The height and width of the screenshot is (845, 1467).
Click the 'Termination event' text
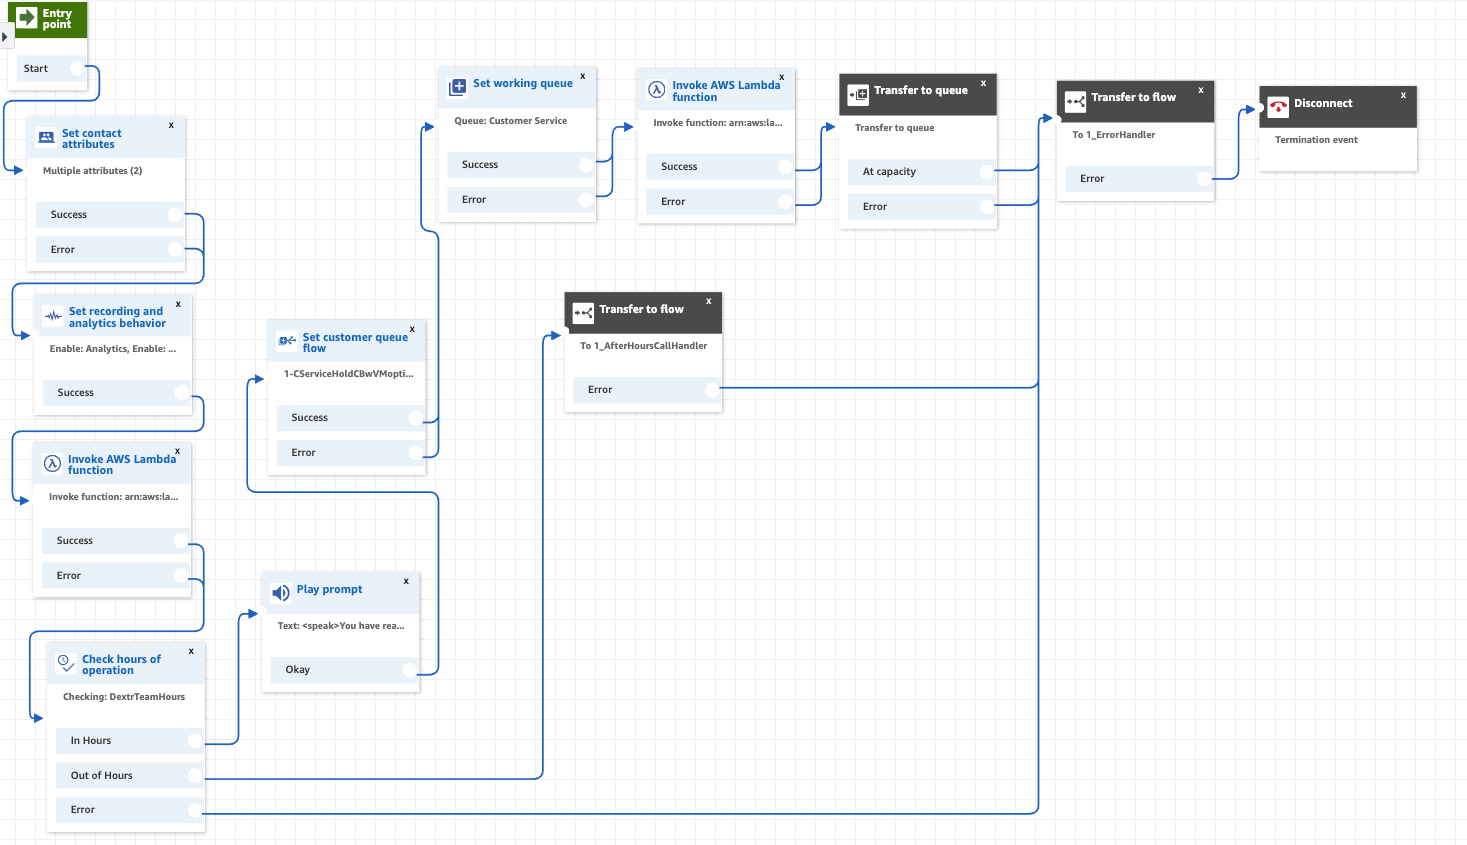point(1316,140)
